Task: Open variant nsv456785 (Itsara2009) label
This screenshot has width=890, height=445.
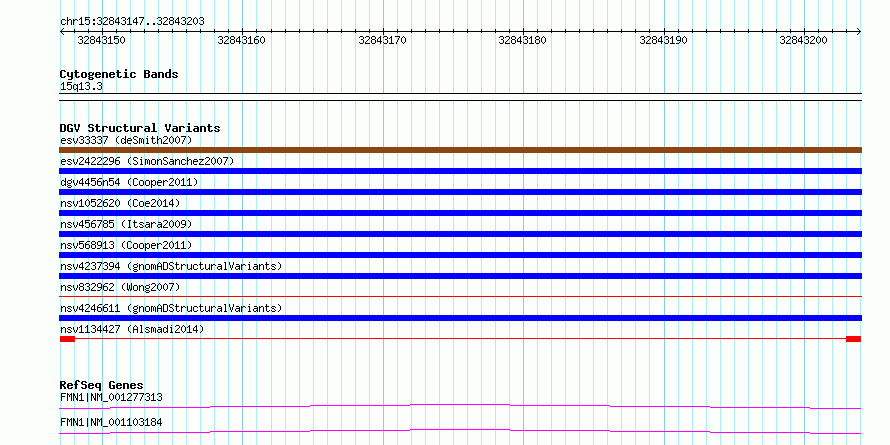Action: [x=126, y=224]
